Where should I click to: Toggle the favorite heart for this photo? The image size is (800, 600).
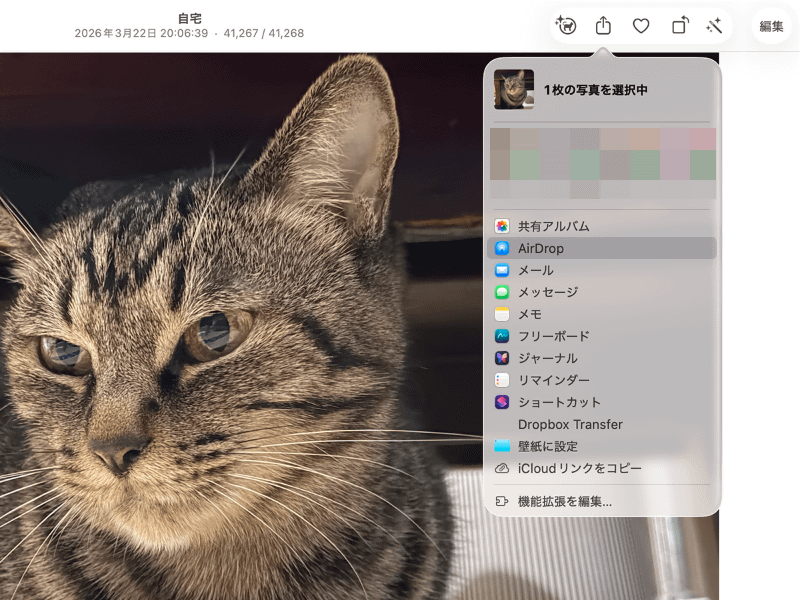[x=640, y=26]
